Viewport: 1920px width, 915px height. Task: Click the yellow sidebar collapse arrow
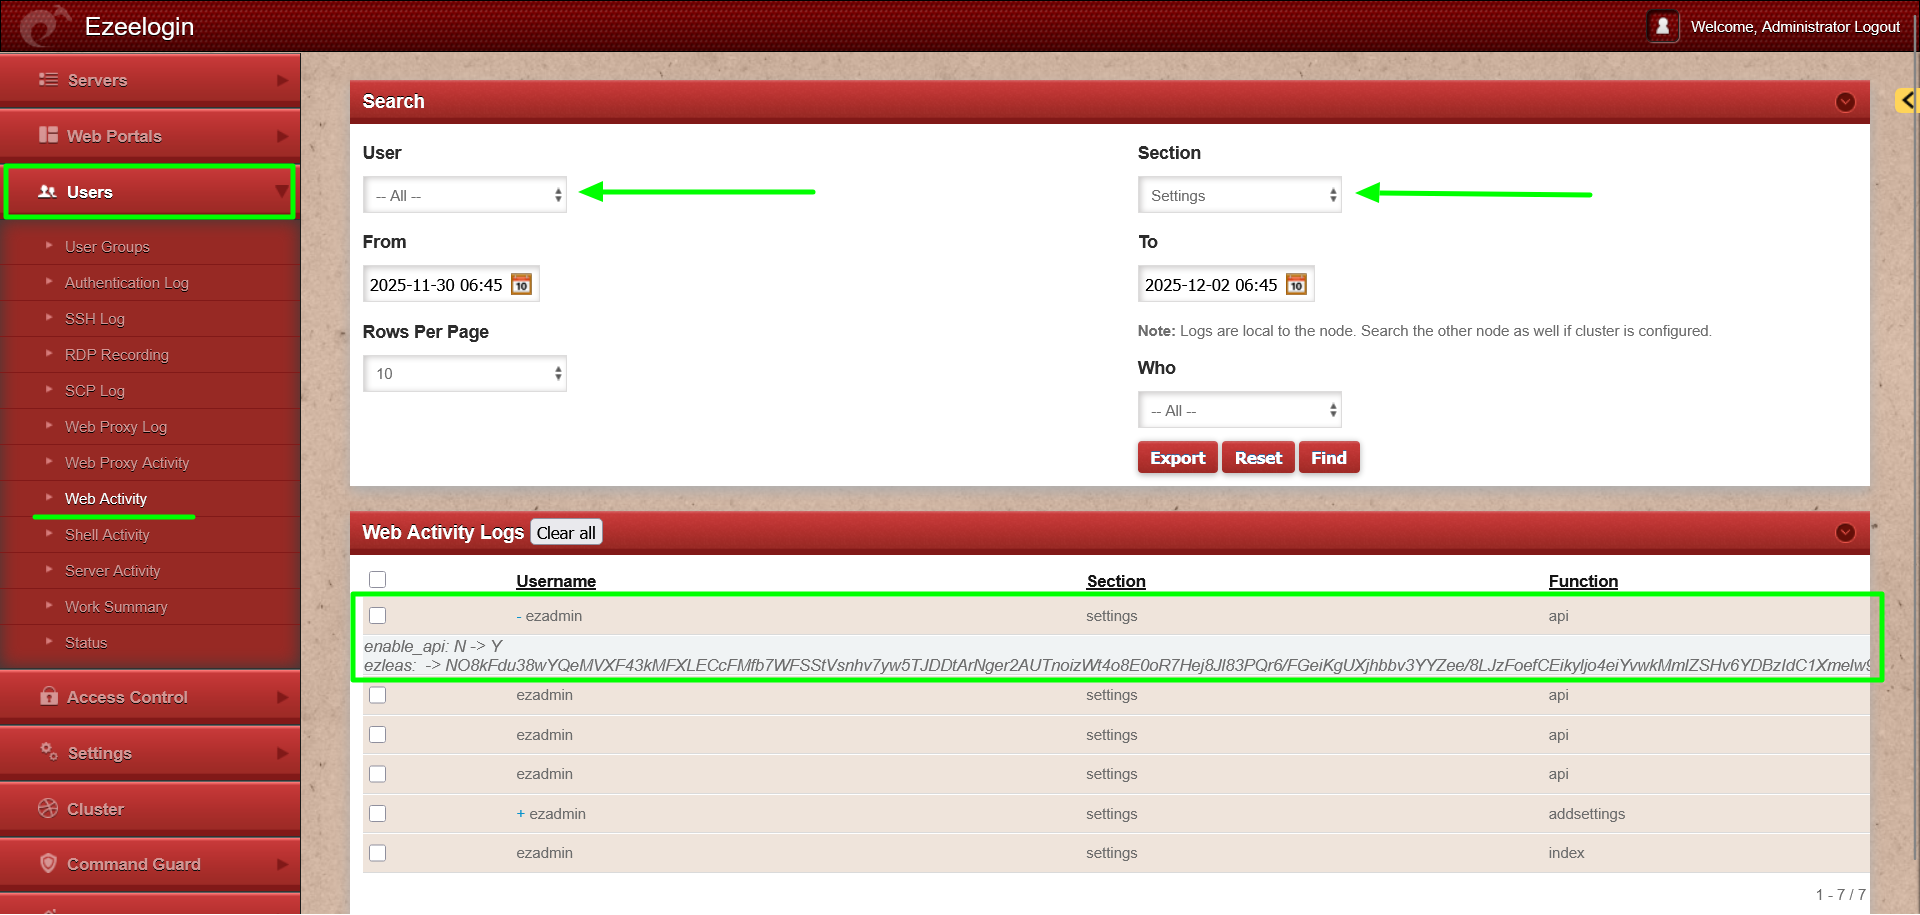coord(1907,100)
